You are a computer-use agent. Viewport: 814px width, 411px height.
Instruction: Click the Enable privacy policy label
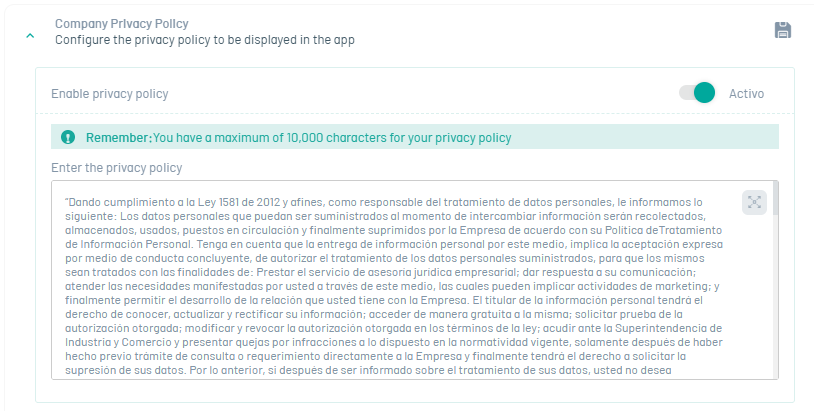coord(110,94)
